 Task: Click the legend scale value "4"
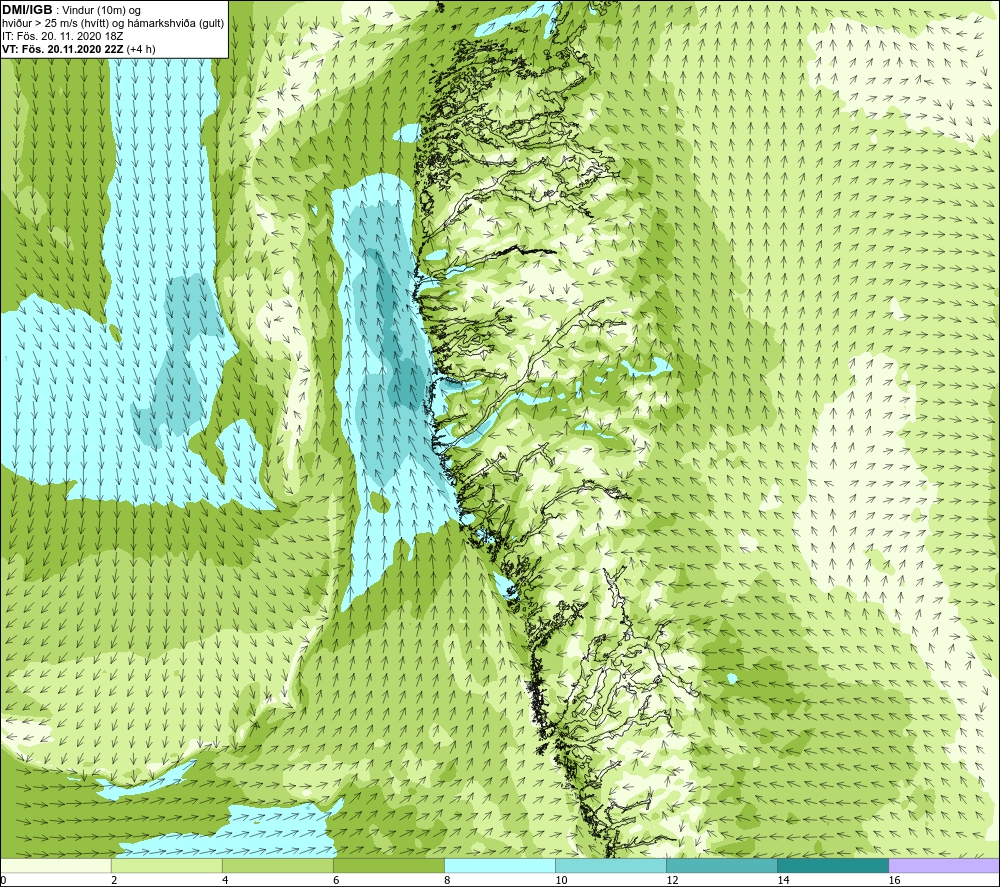225,880
